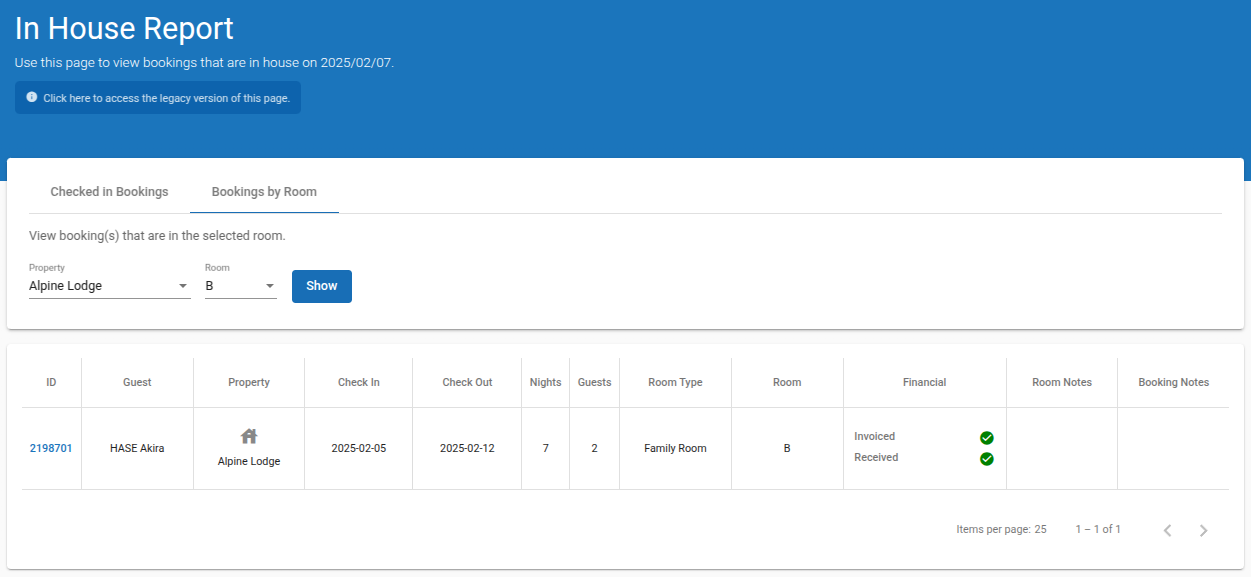The height and width of the screenshot is (577, 1251).
Task: Click the Guest column header
Action: coord(137,382)
